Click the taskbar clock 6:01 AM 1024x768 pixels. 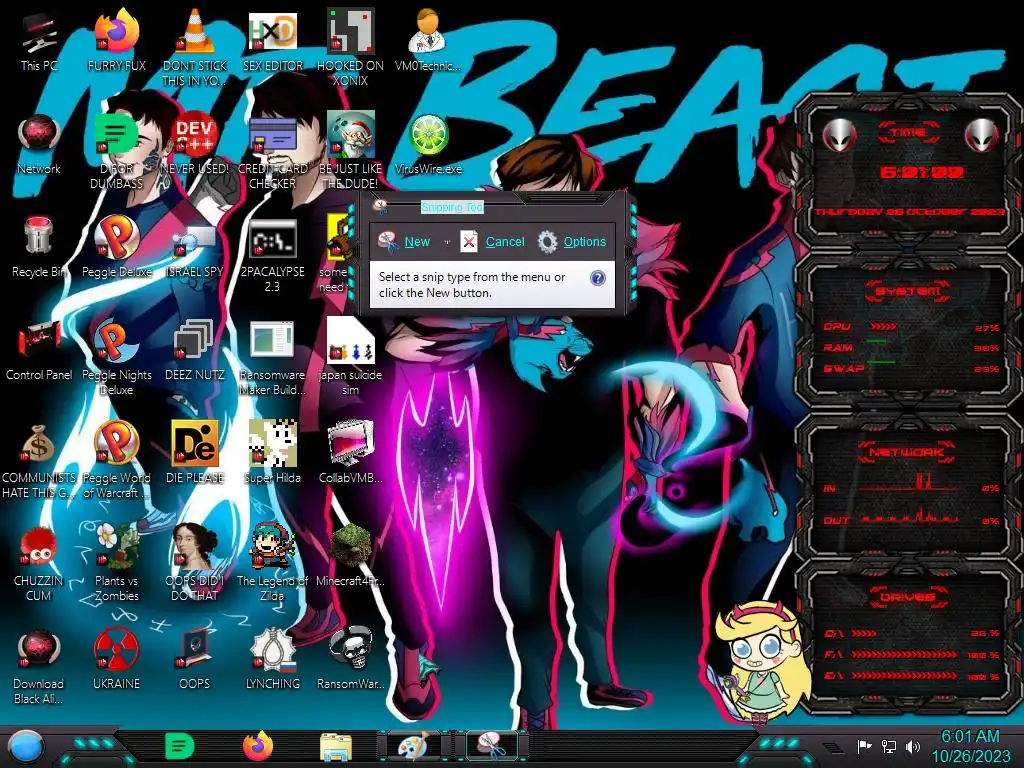(970, 746)
